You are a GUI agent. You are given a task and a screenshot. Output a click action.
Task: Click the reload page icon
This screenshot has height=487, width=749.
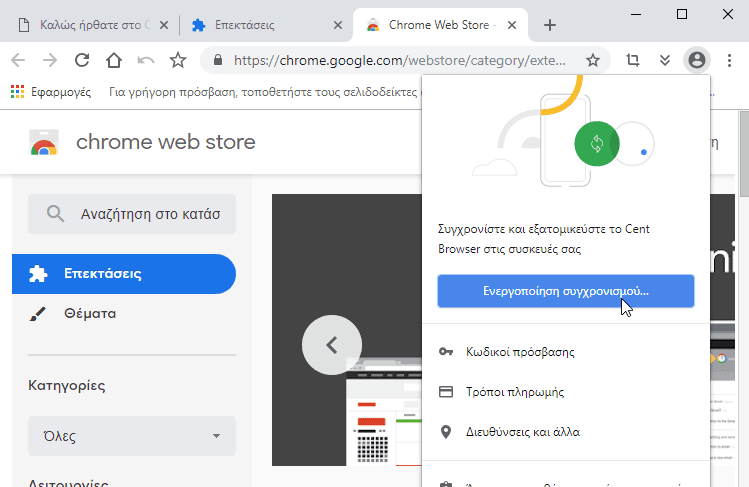pos(82,60)
